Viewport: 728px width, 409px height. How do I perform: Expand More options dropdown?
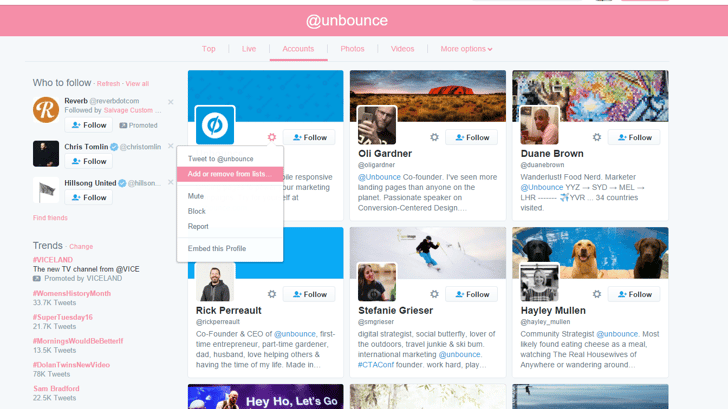[x=466, y=49]
